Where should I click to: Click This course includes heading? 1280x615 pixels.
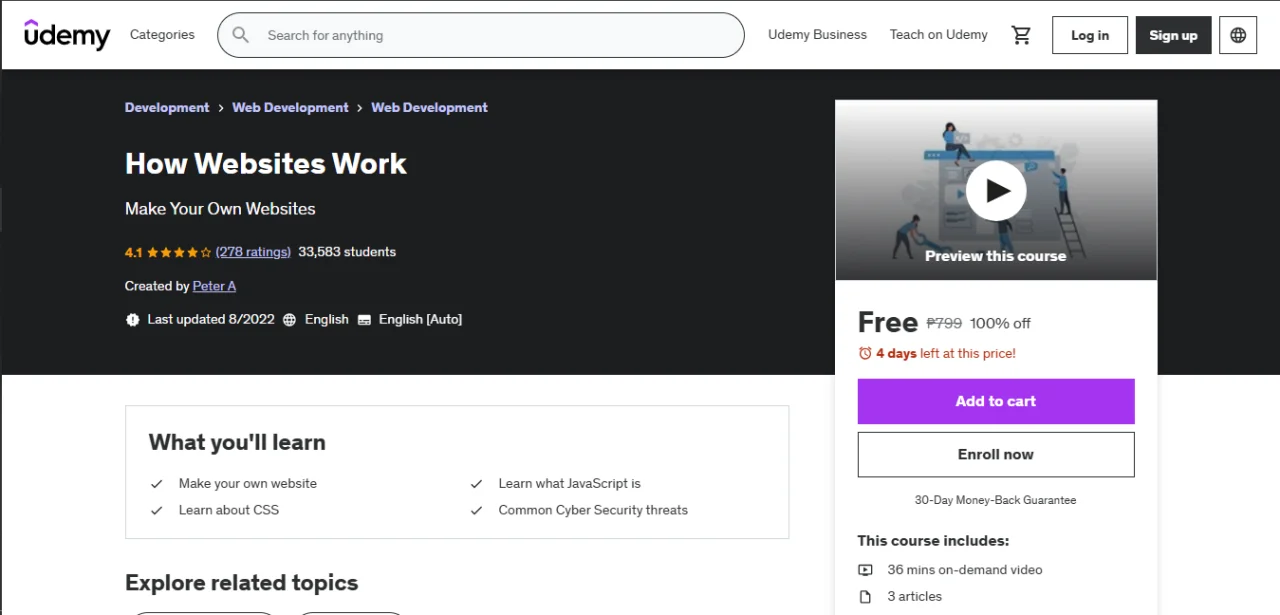point(933,541)
